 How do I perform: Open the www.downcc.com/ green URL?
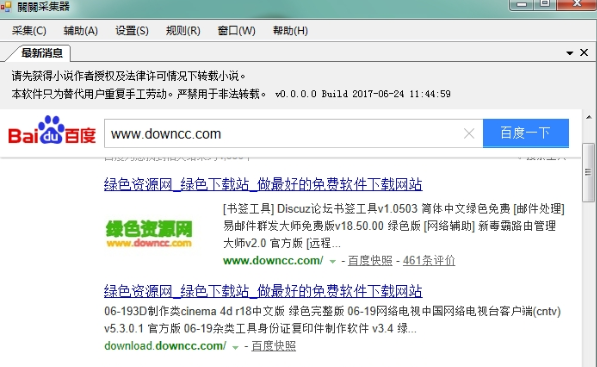point(273,260)
